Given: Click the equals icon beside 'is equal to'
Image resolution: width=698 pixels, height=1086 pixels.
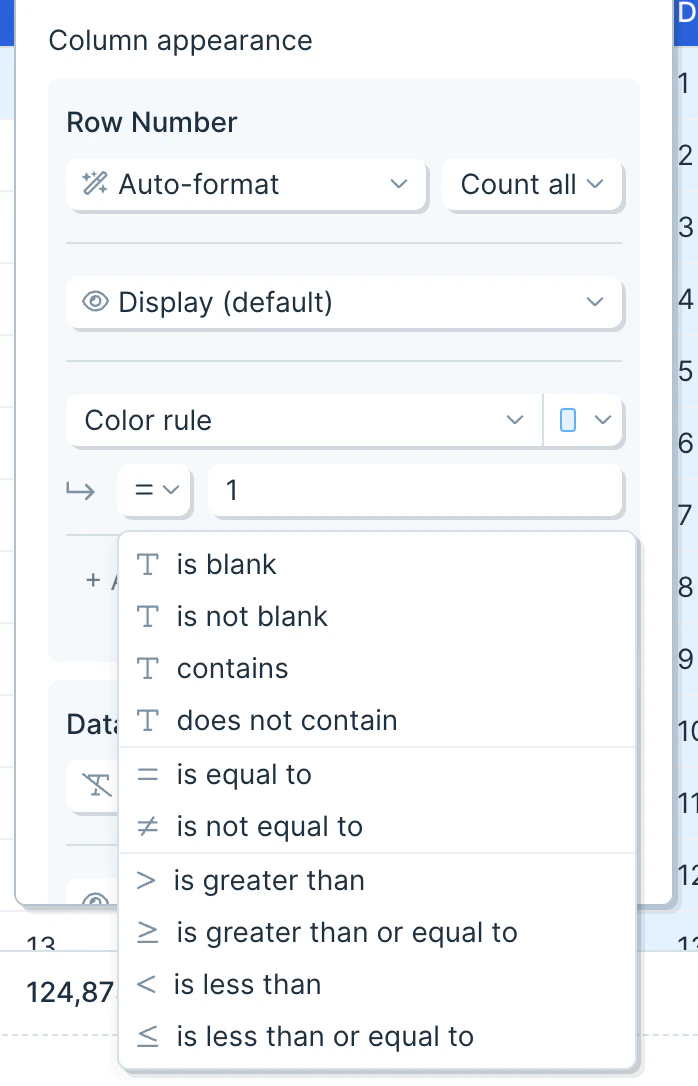Looking at the screenshot, I should pyautogui.click(x=148, y=775).
